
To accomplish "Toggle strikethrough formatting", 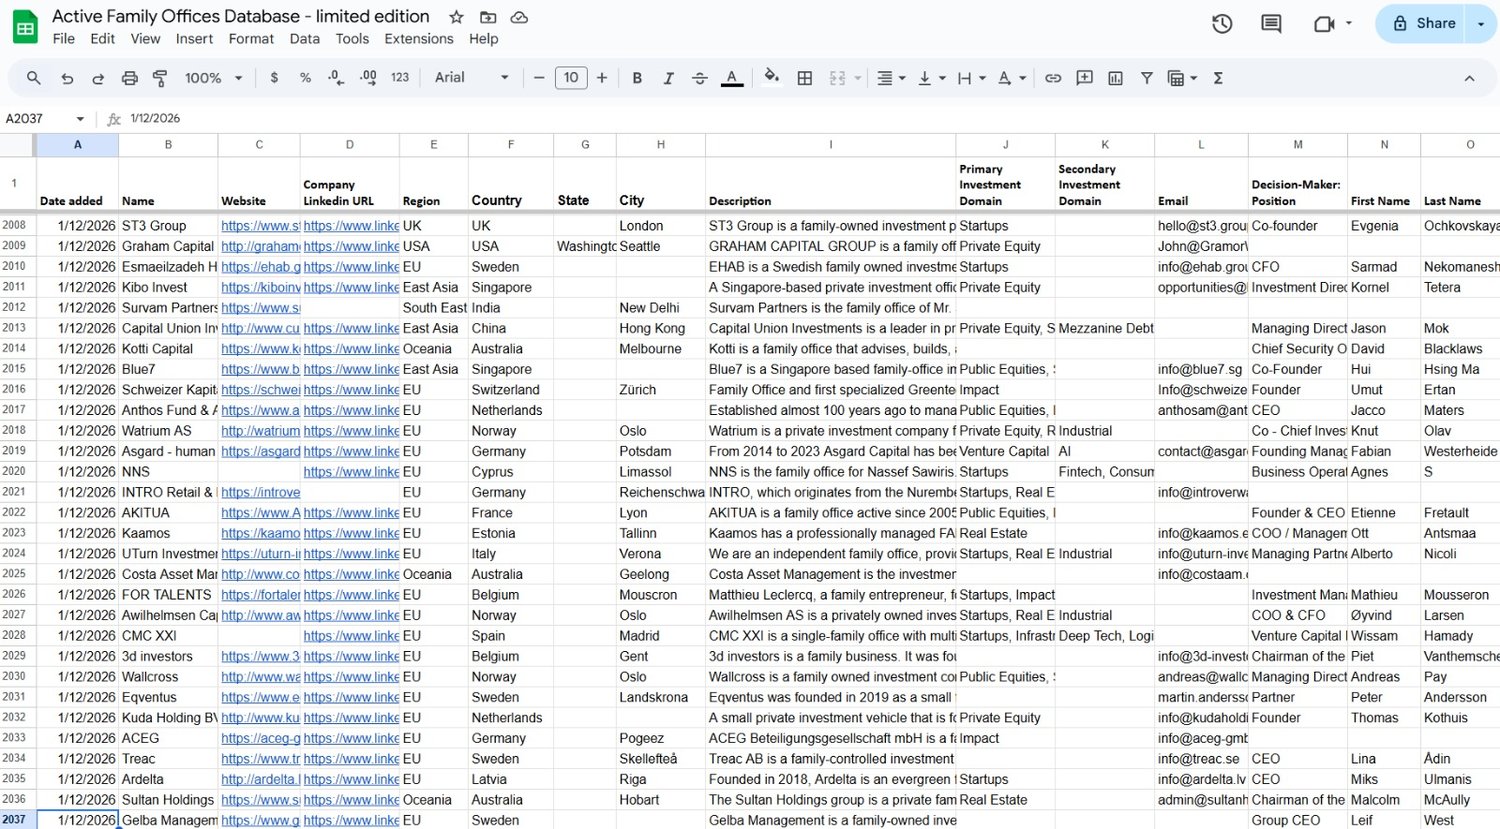I will [x=700, y=78].
